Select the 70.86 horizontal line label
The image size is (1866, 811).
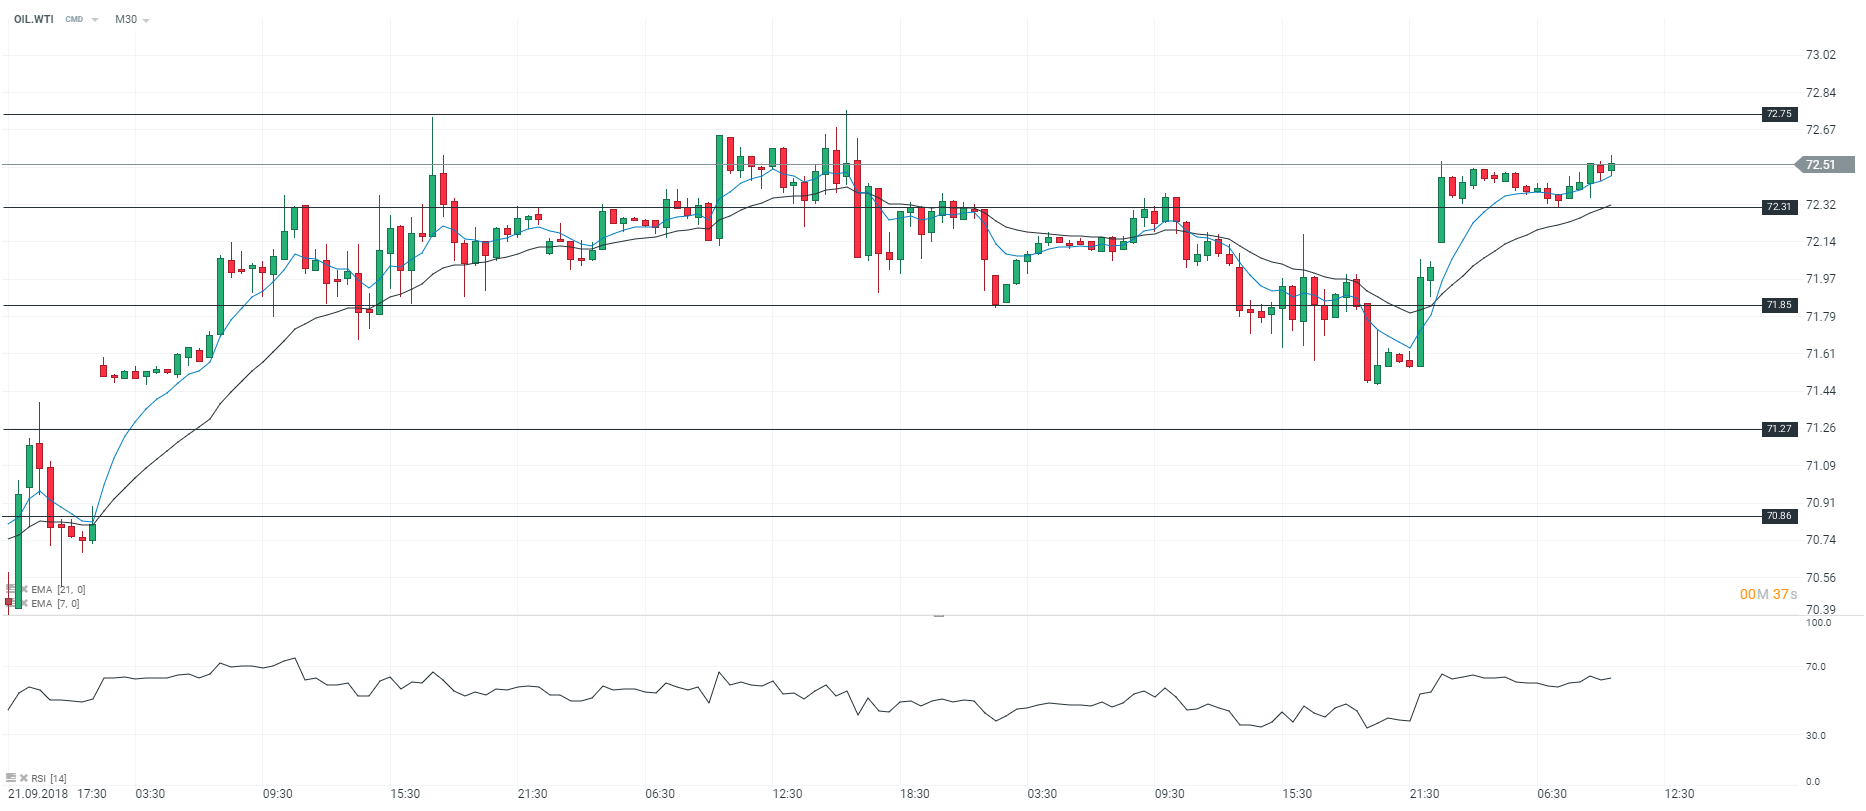click(x=1779, y=516)
